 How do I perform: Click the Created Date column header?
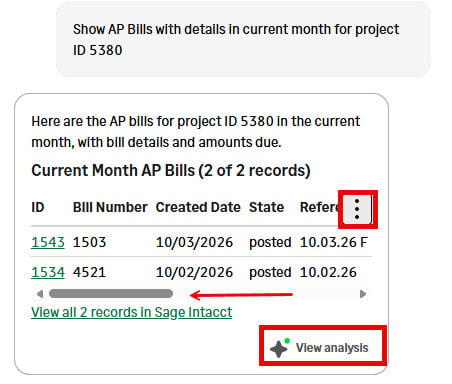[x=198, y=207]
